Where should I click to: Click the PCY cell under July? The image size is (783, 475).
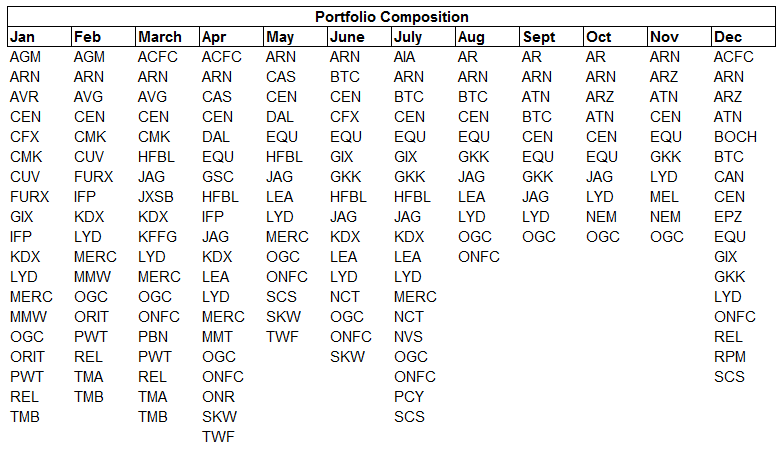409,397
